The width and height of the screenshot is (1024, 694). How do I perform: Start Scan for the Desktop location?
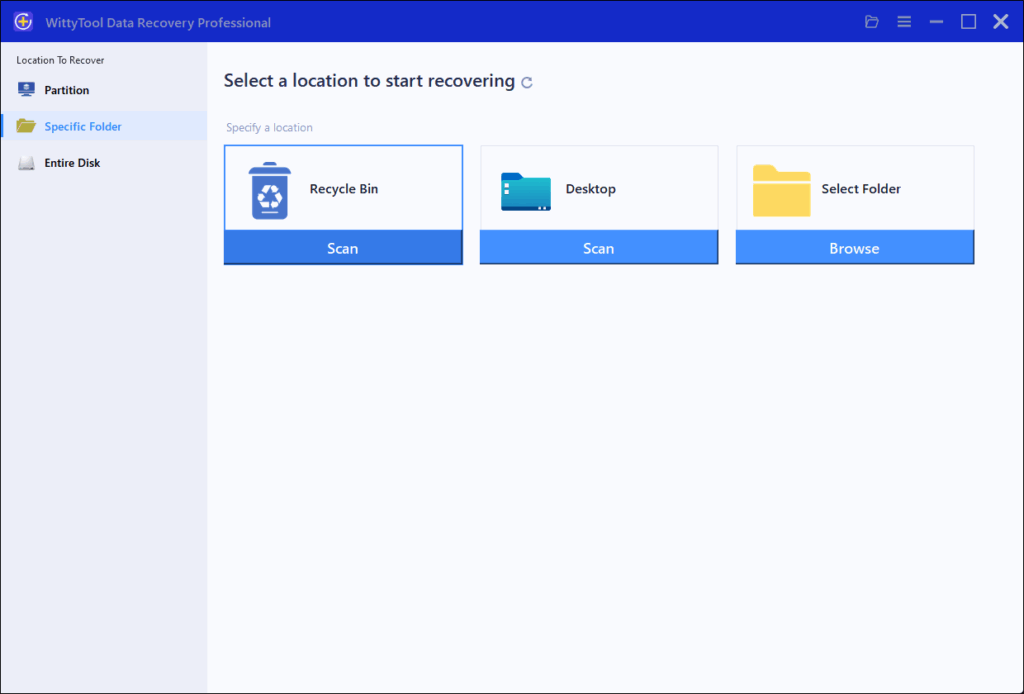point(598,248)
